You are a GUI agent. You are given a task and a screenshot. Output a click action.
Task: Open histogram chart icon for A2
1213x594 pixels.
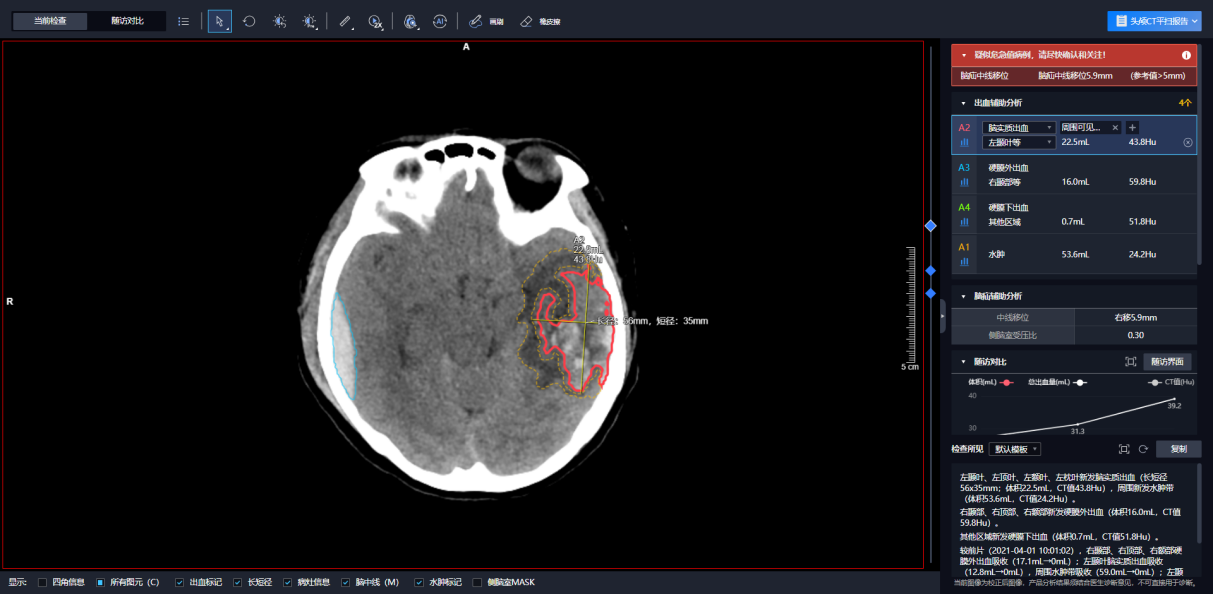(x=965, y=143)
